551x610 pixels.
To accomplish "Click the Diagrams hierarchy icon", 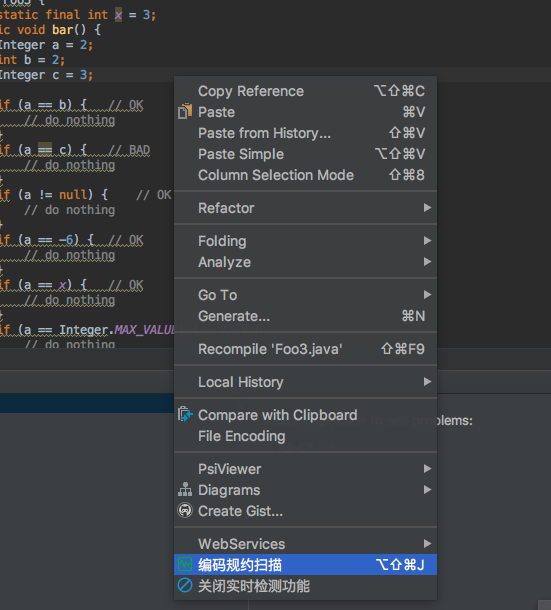I will pyautogui.click(x=185, y=489).
